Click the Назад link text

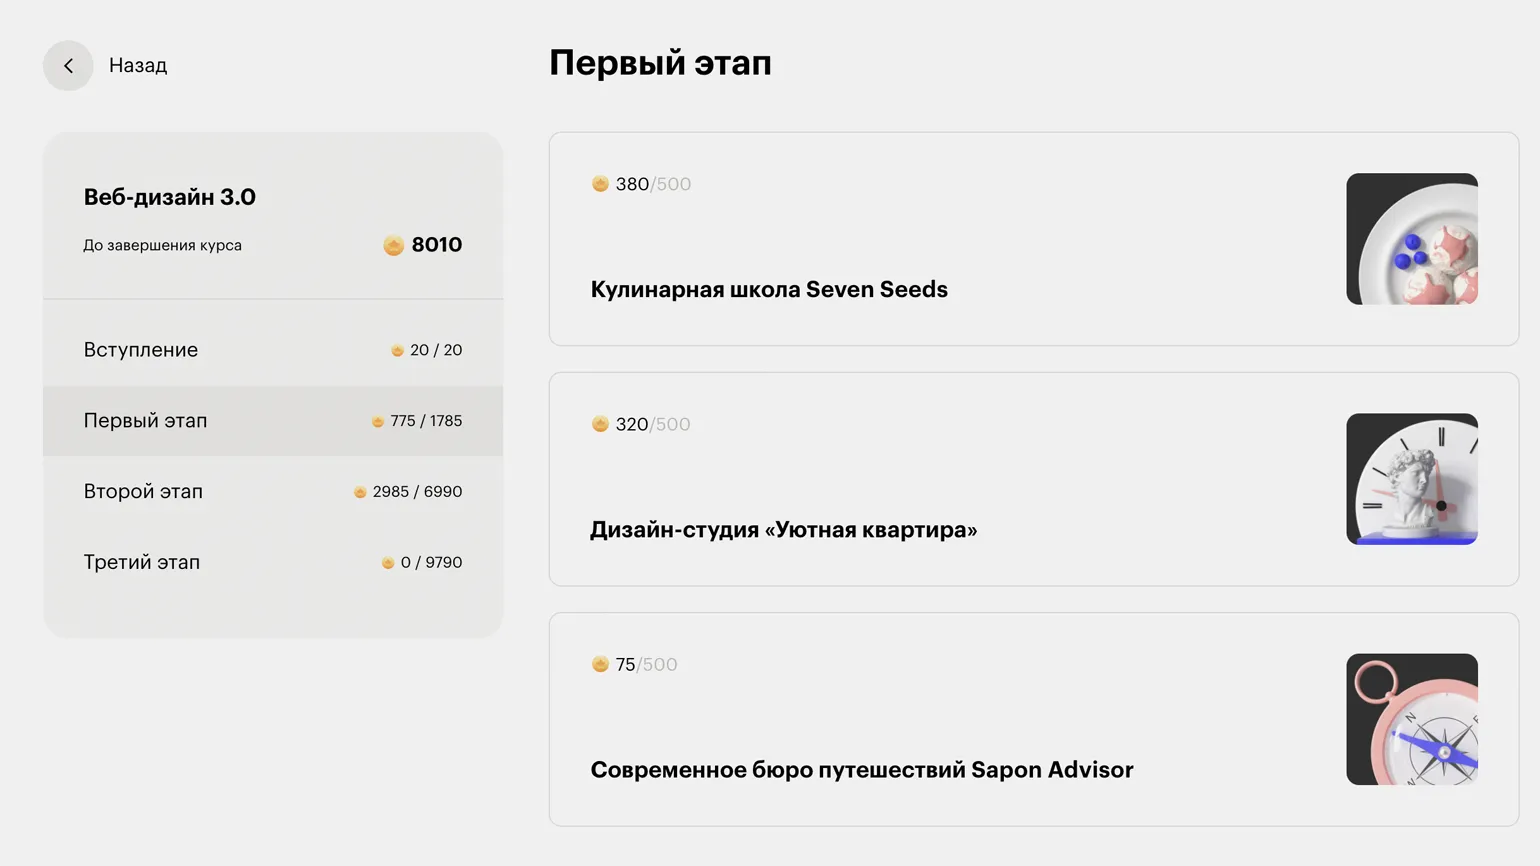coord(138,66)
